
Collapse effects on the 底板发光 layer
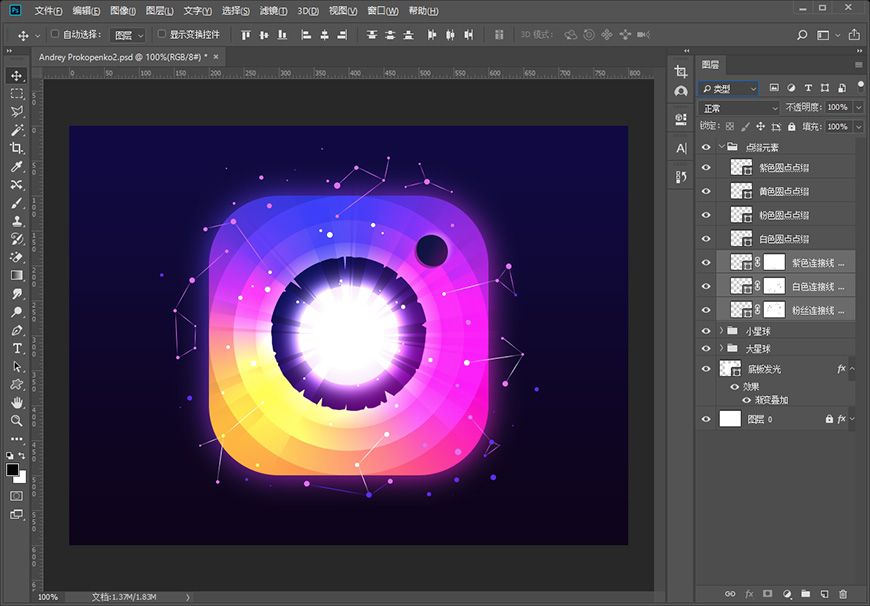852,368
